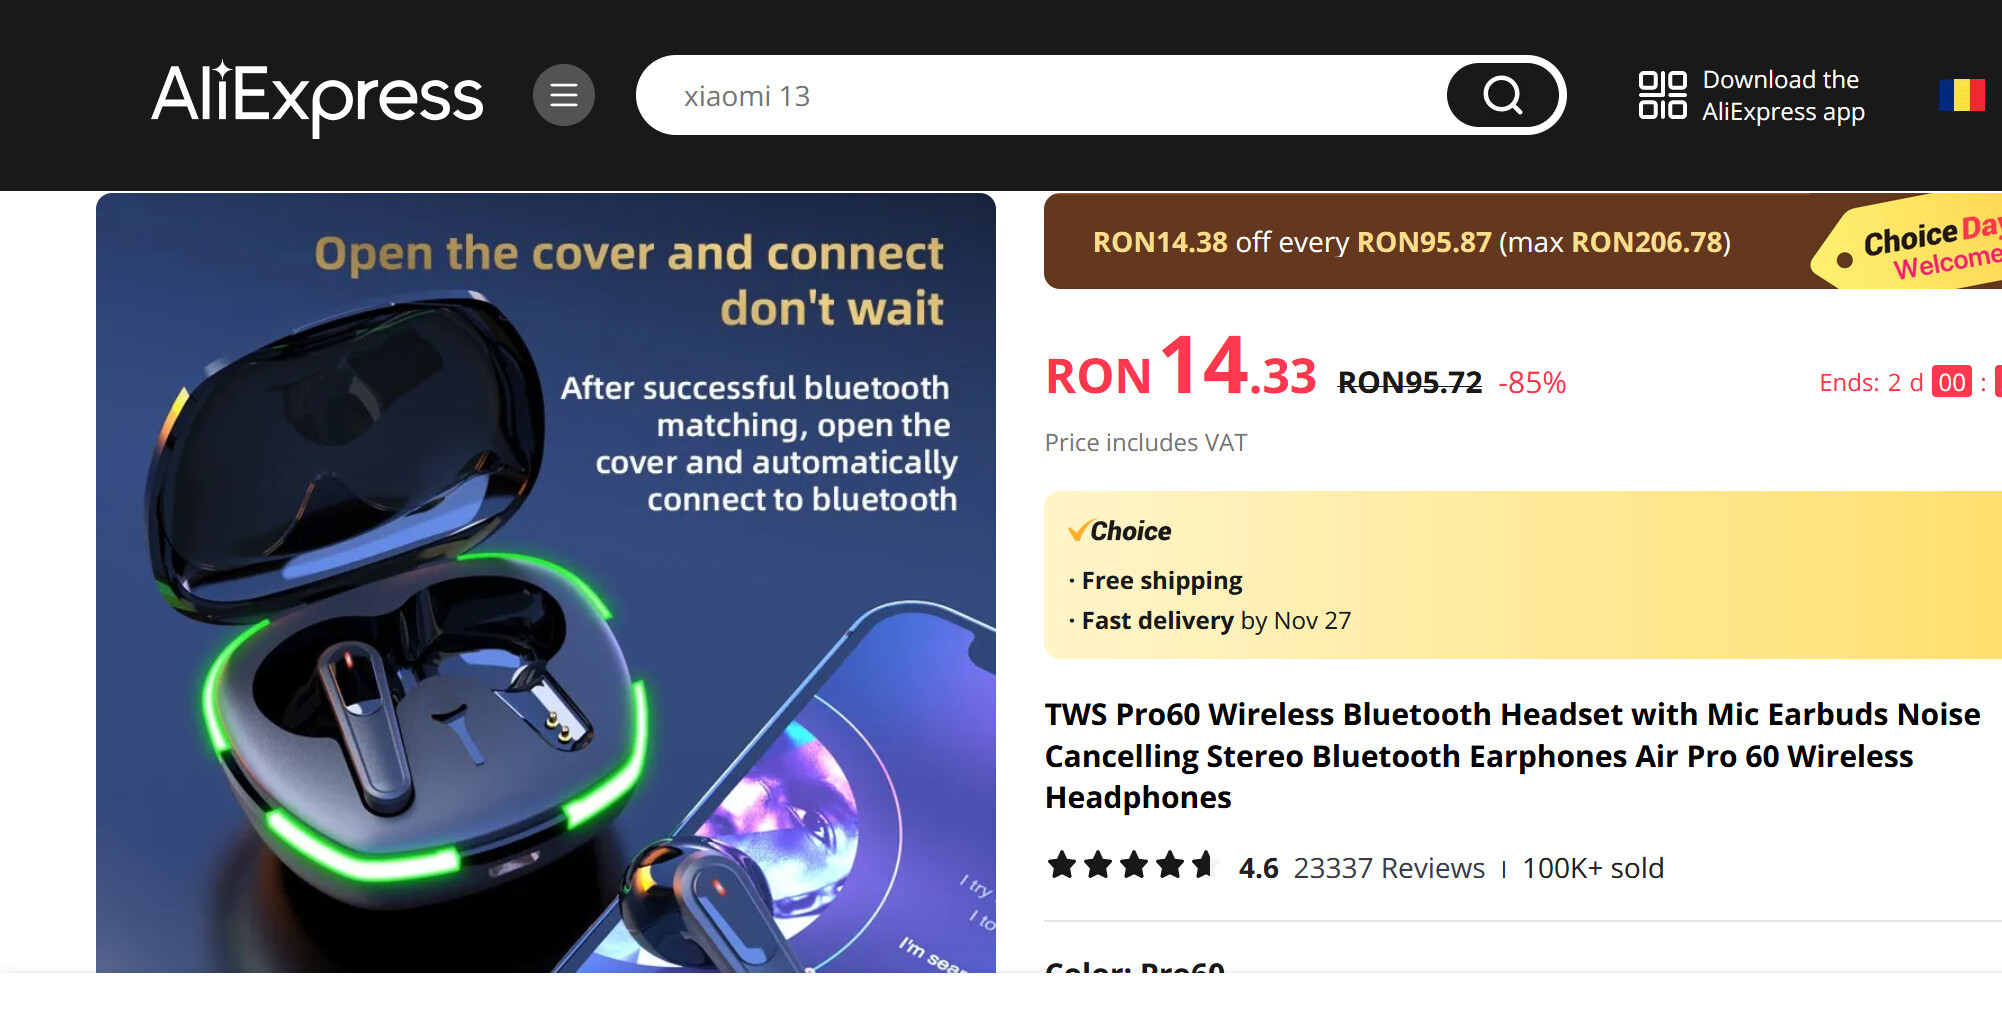Click the 4.6 rating score
This screenshot has width=2002, height=1014.
(x=1258, y=868)
